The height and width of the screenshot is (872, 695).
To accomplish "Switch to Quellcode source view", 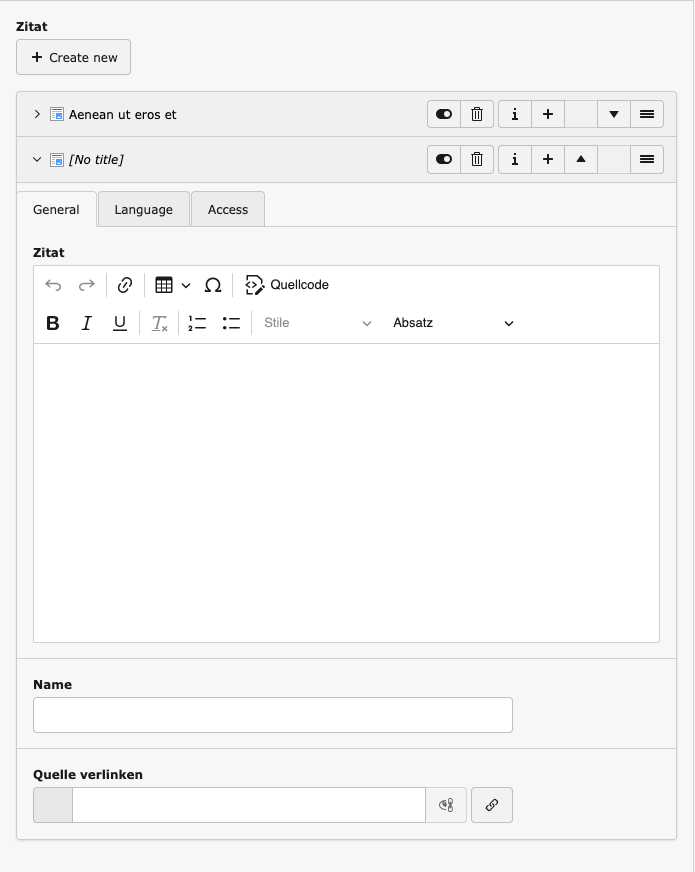I will pos(287,285).
